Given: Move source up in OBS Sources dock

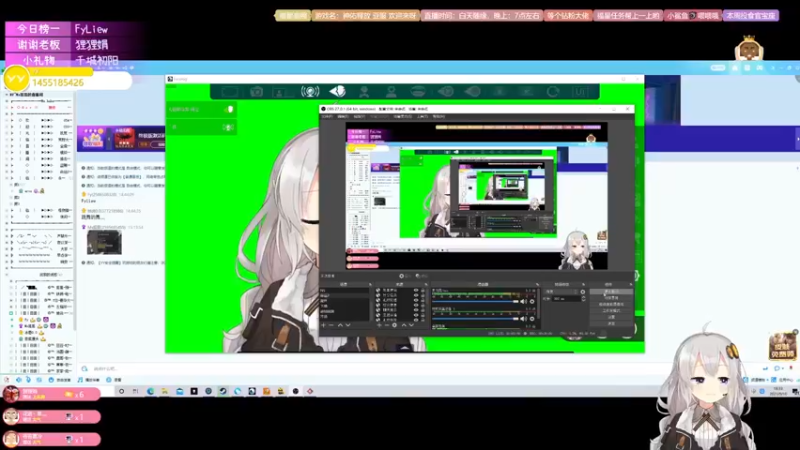Looking at the screenshot, I should pyautogui.click(x=404, y=325).
